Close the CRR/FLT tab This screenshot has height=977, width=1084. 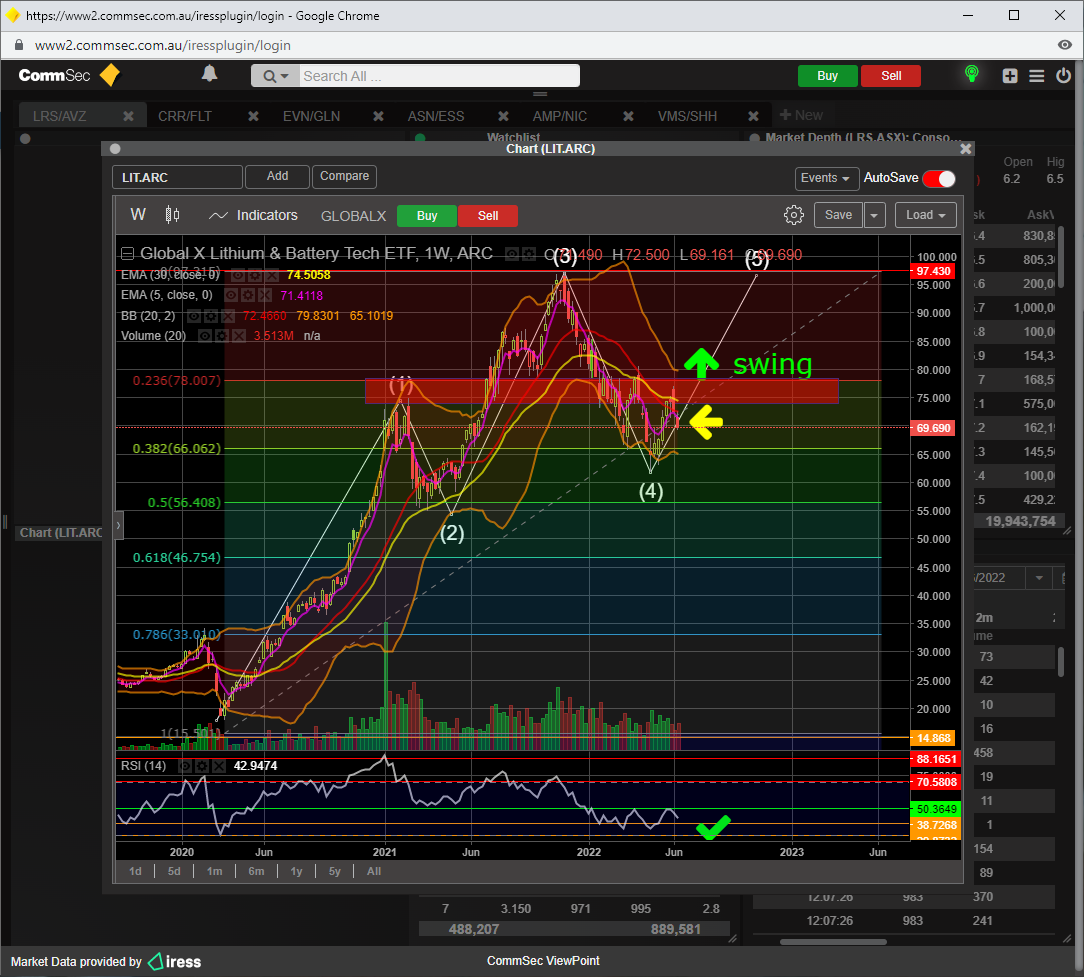point(253,116)
